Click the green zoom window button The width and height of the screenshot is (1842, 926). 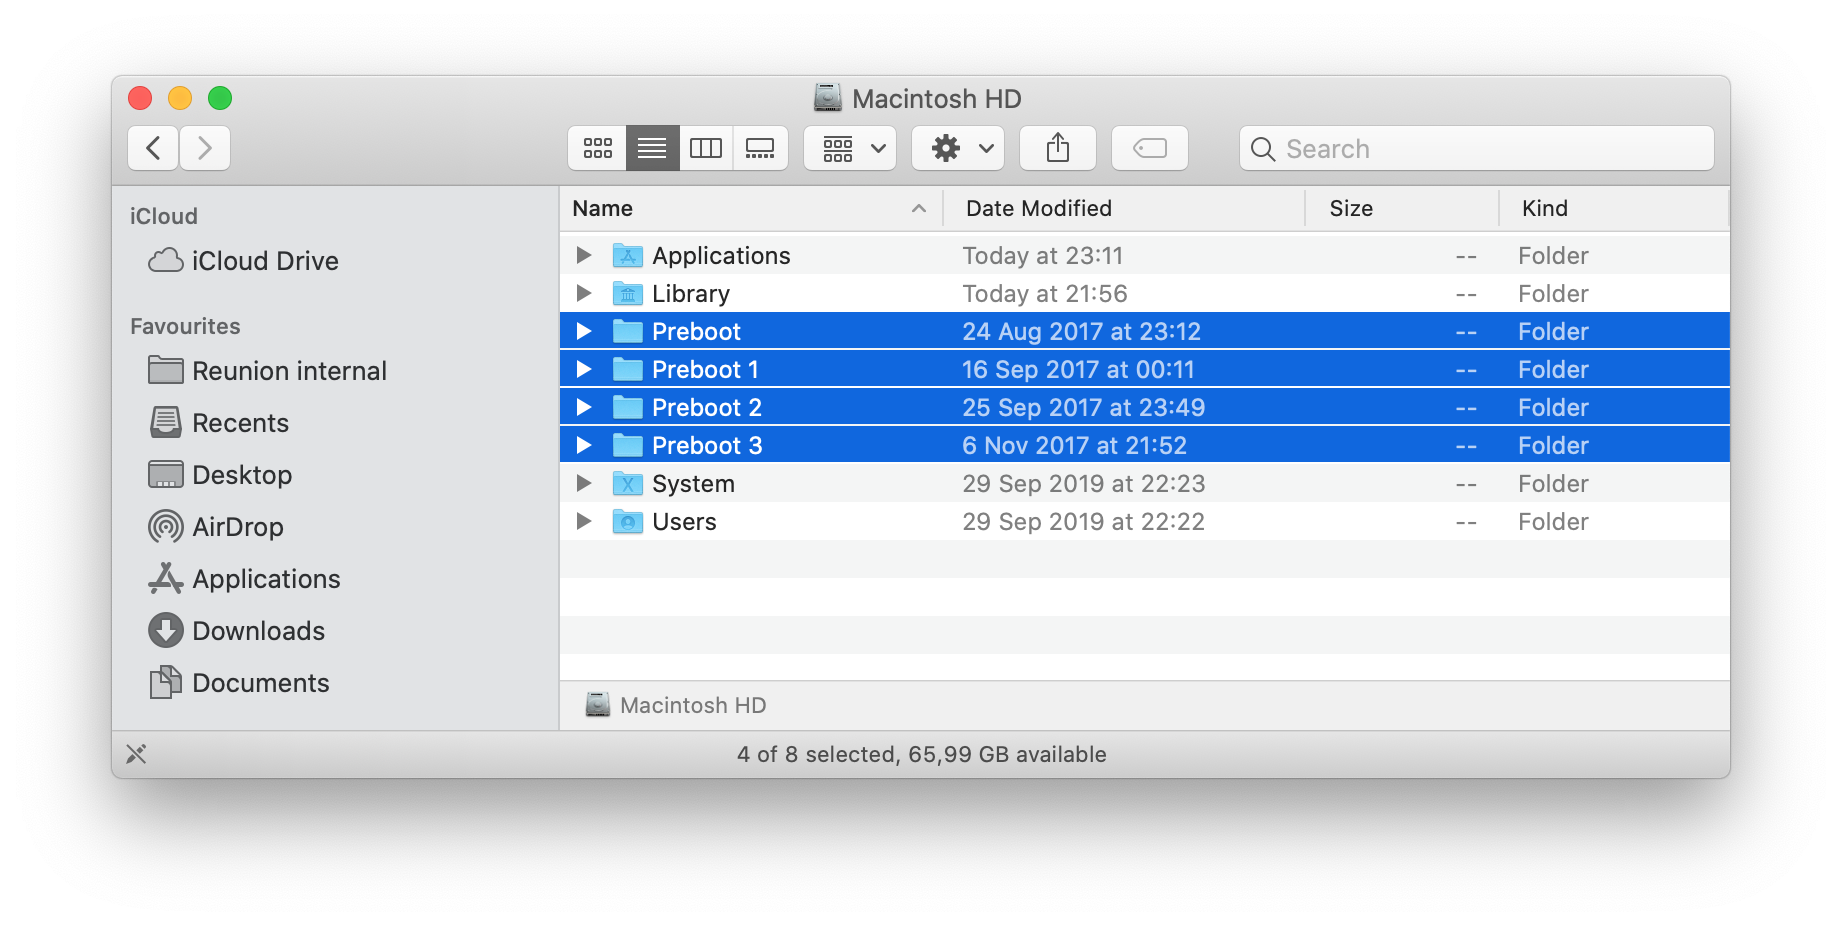tap(220, 98)
